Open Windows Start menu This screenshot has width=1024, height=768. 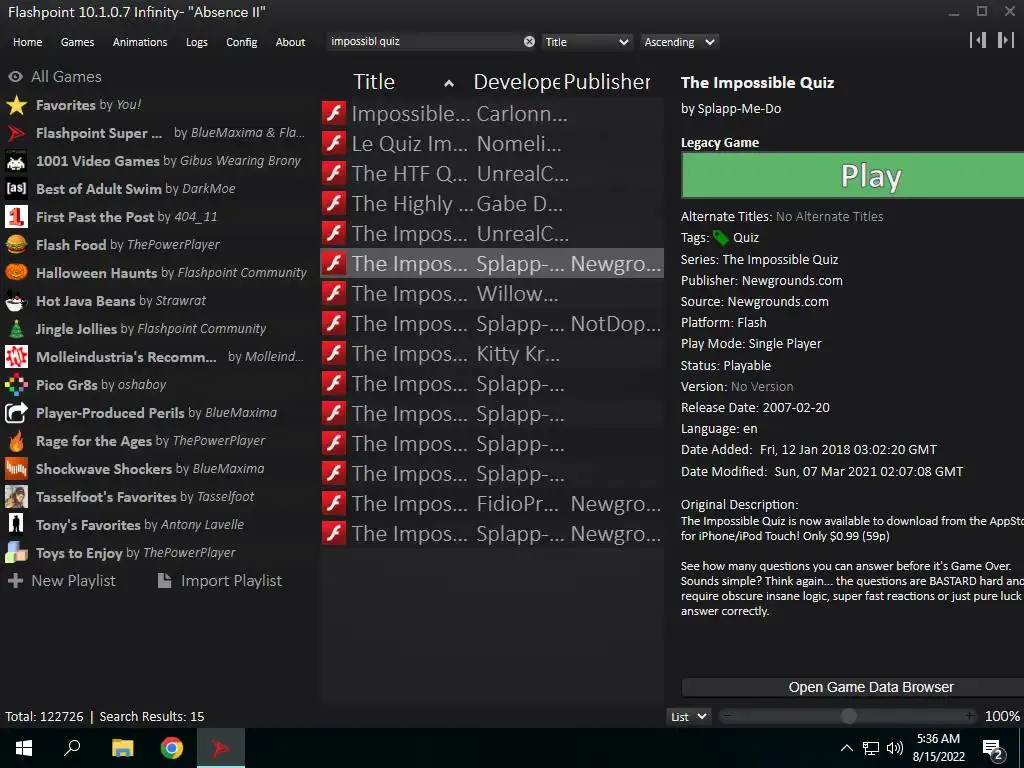(x=24, y=748)
